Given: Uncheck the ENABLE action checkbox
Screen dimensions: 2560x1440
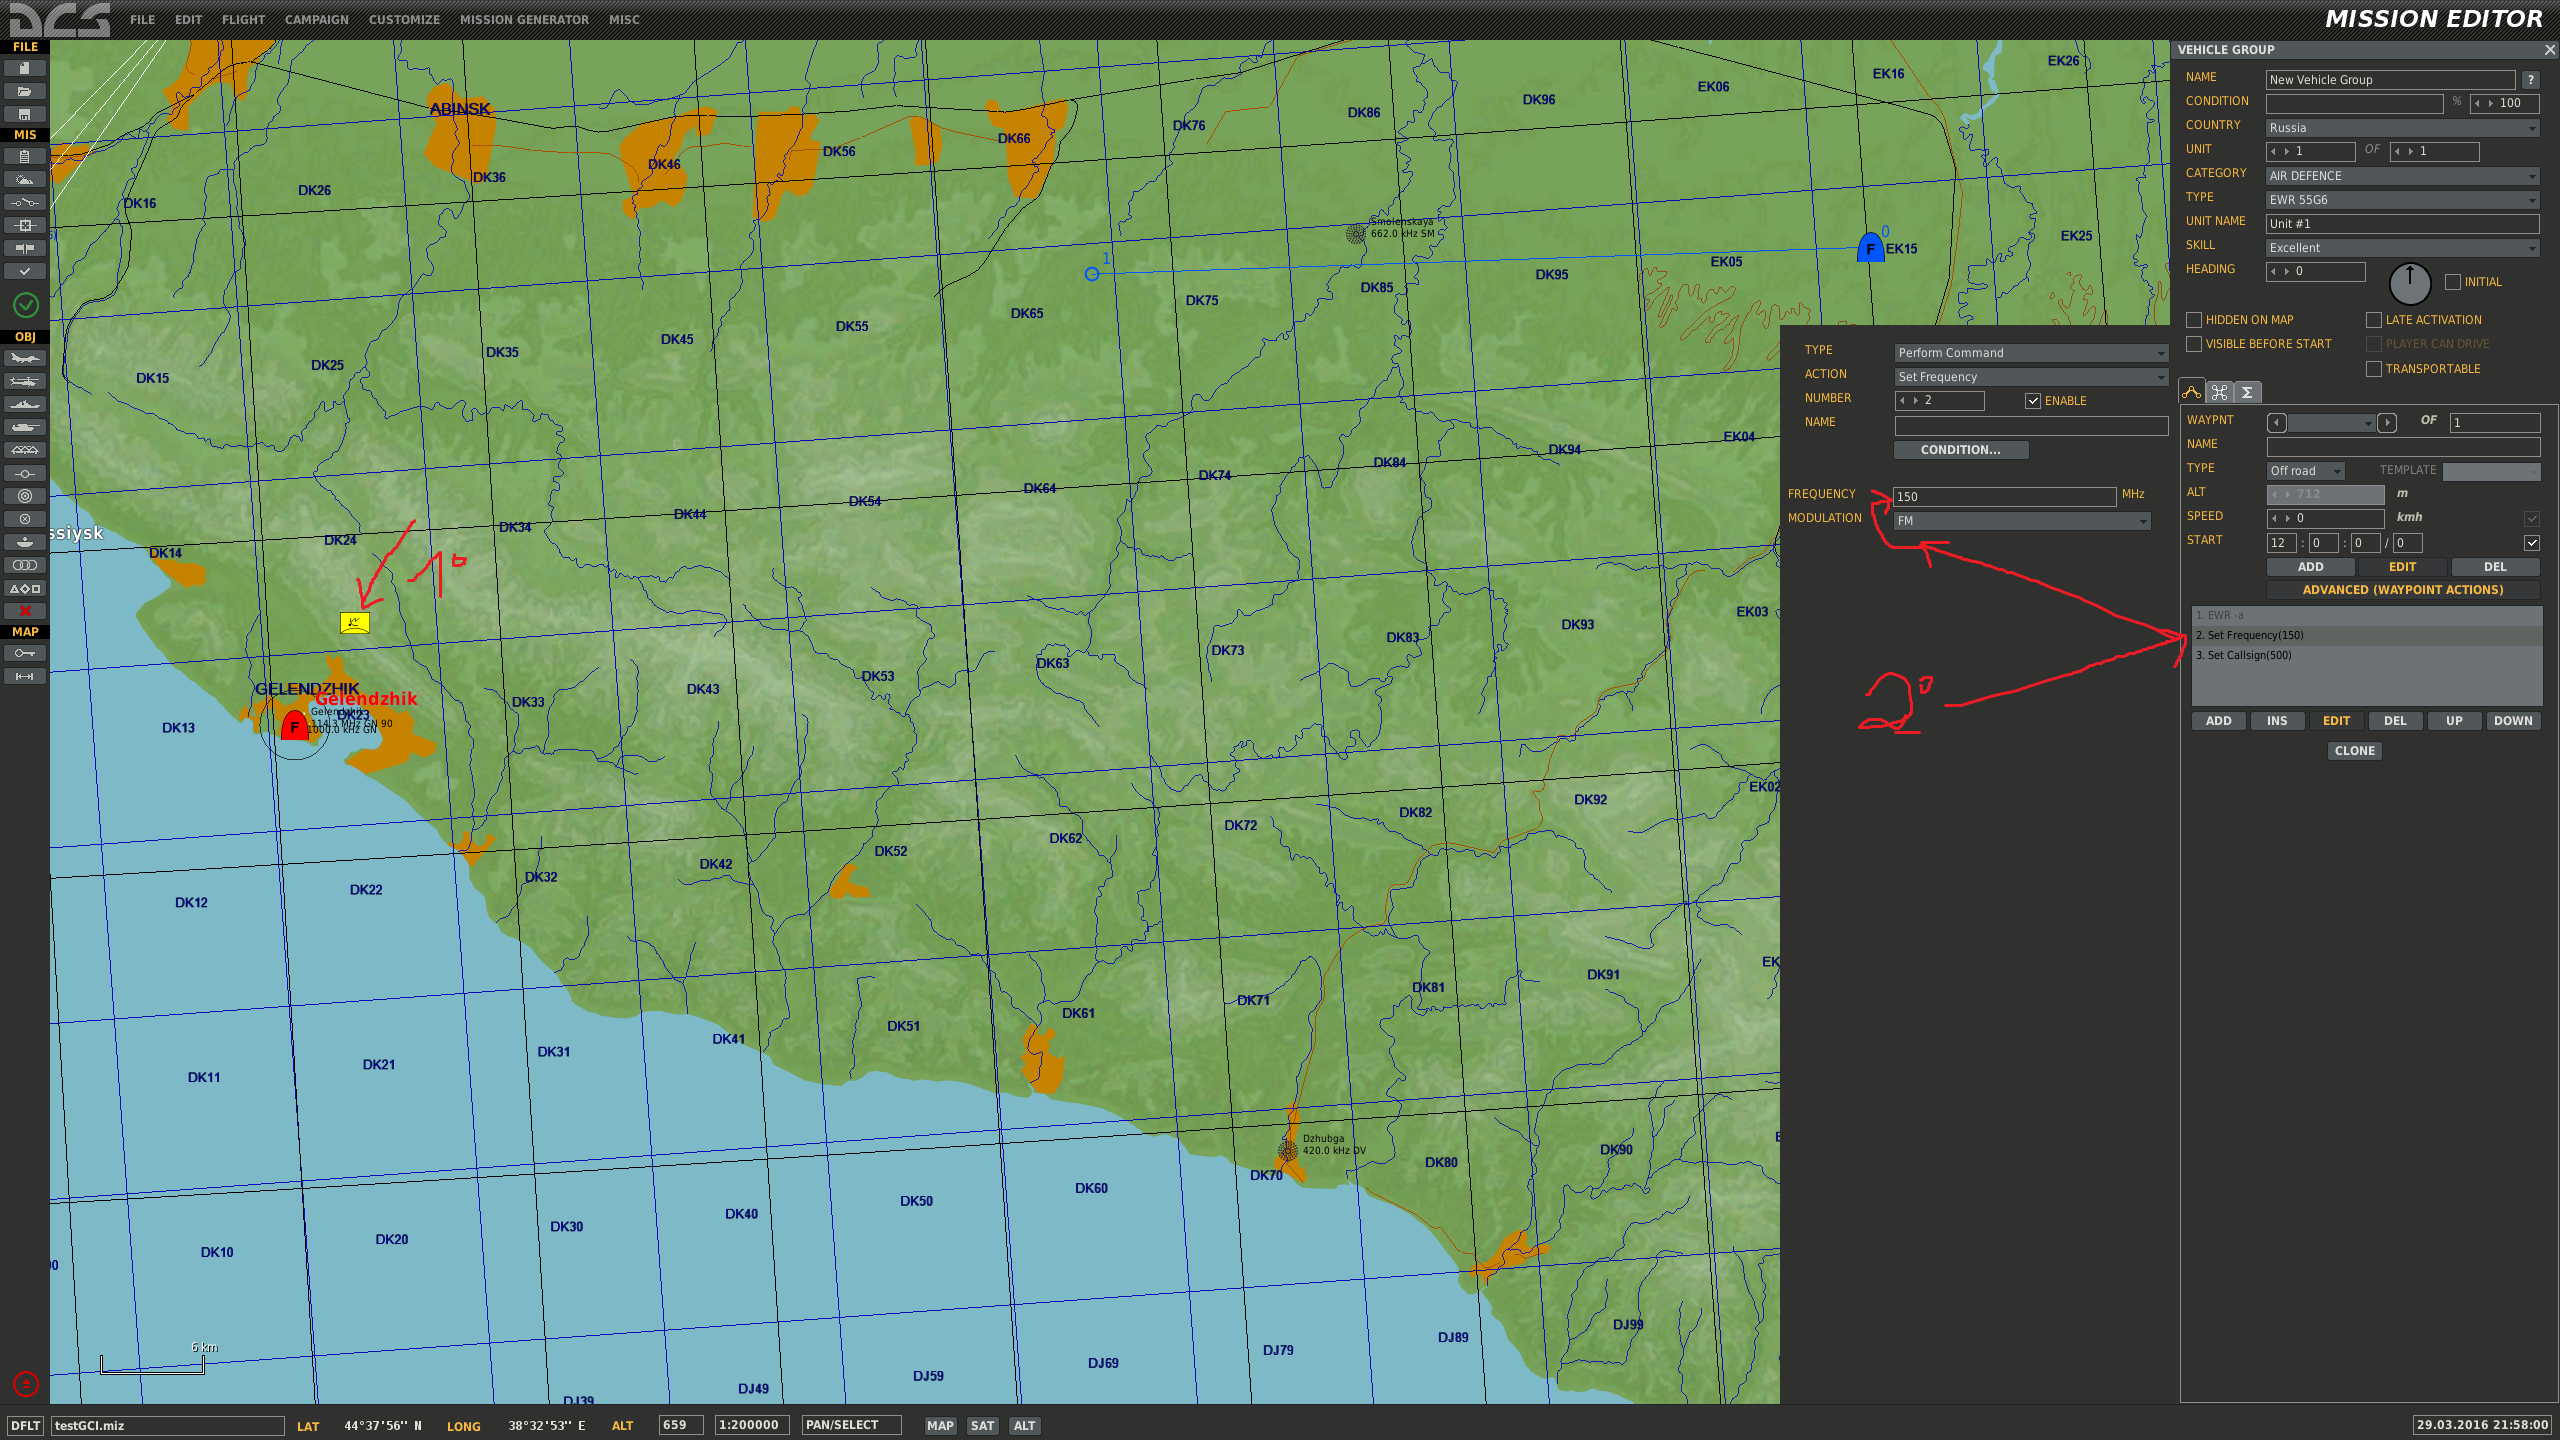Looking at the screenshot, I should (2033, 401).
